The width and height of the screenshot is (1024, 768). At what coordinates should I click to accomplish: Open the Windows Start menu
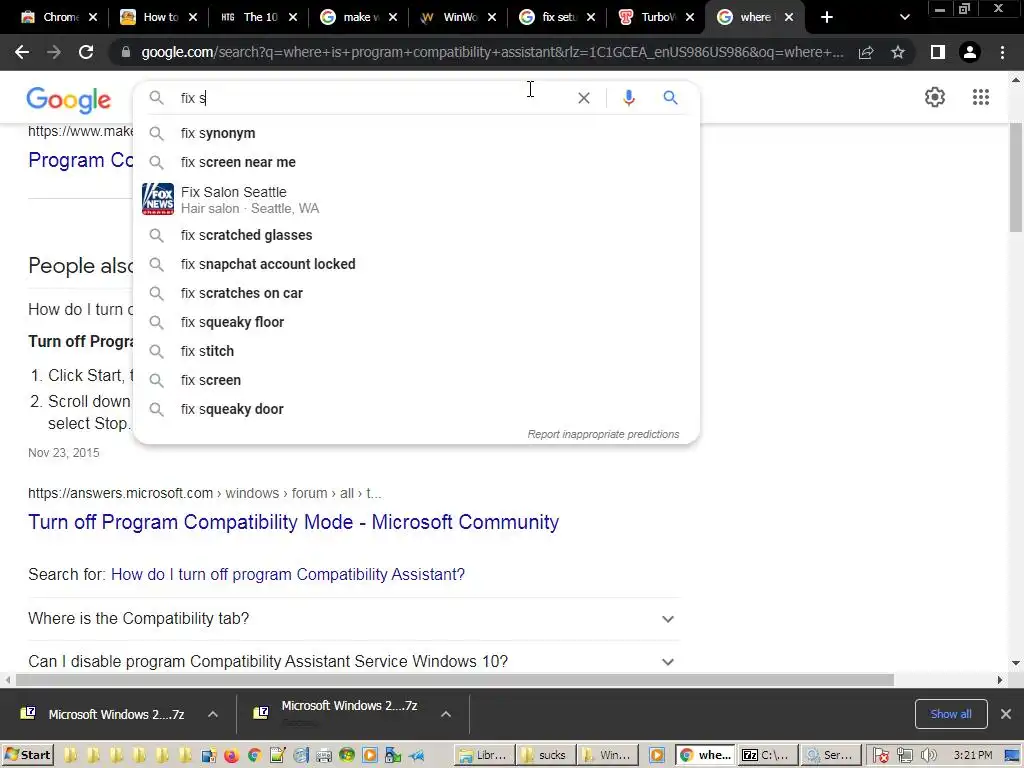[27, 755]
